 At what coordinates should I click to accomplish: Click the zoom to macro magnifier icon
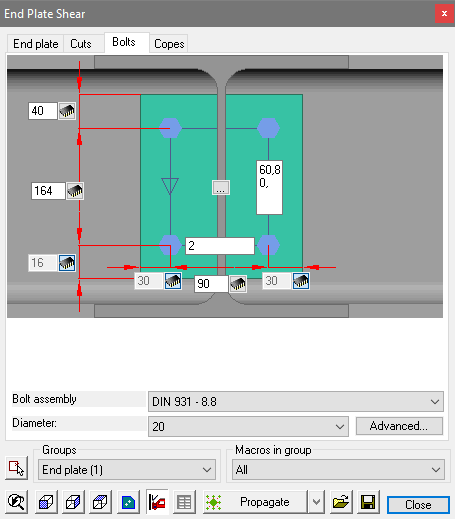[x=17, y=502]
